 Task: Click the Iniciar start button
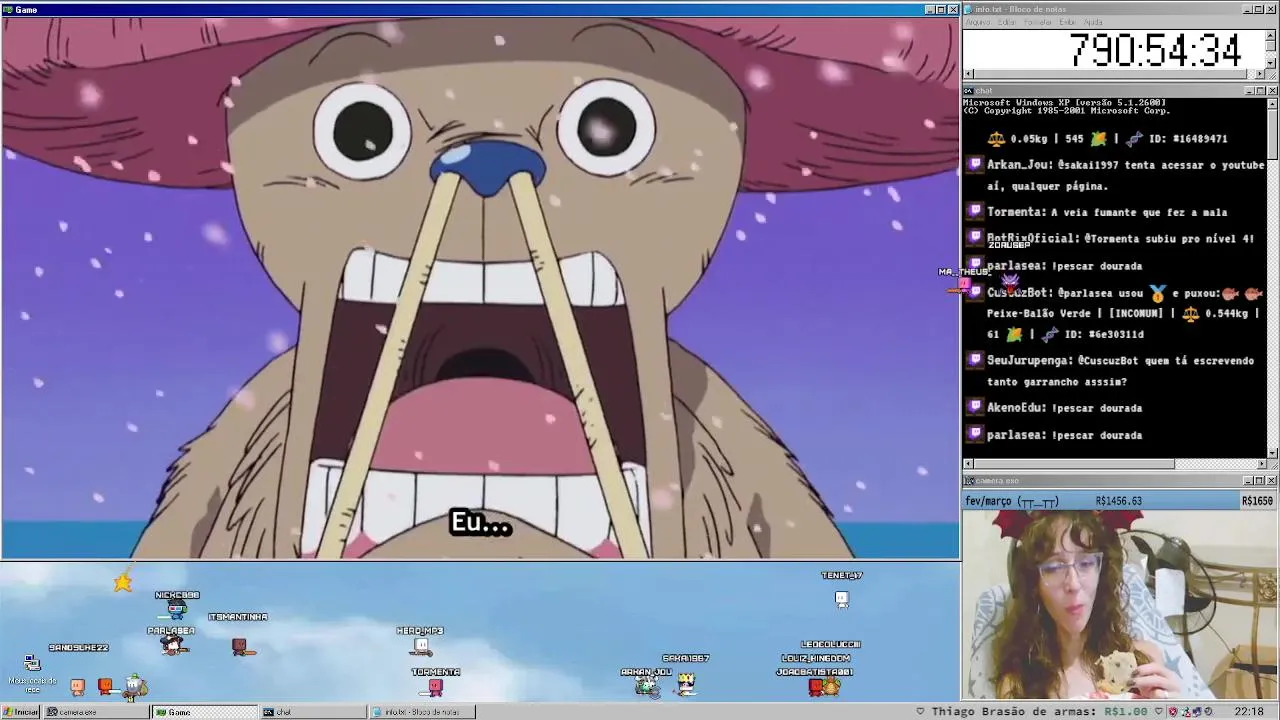tap(20, 712)
